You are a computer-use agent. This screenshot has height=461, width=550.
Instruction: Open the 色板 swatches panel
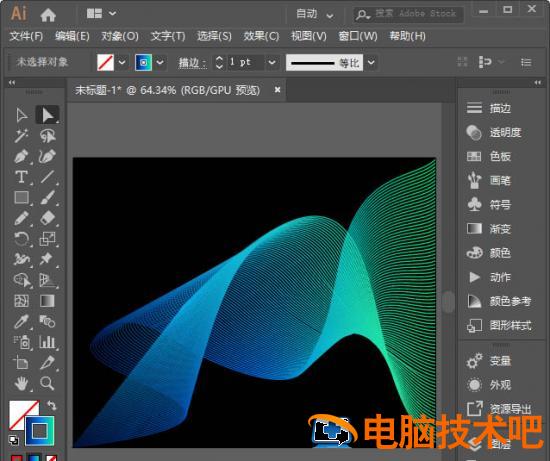tap(488, 156)
